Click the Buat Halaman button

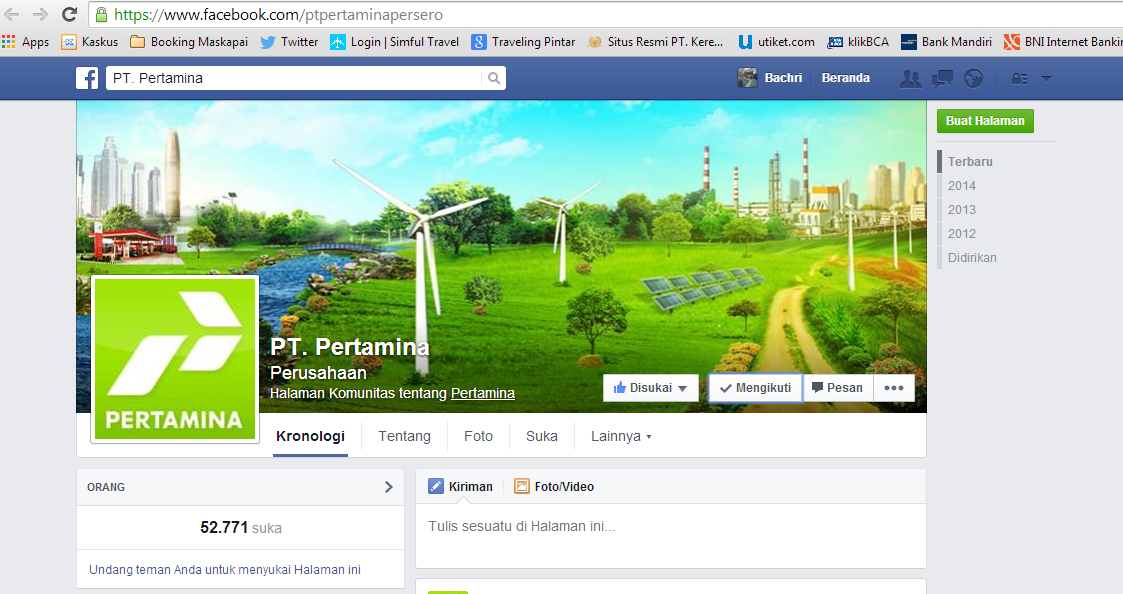pos(985,121)
